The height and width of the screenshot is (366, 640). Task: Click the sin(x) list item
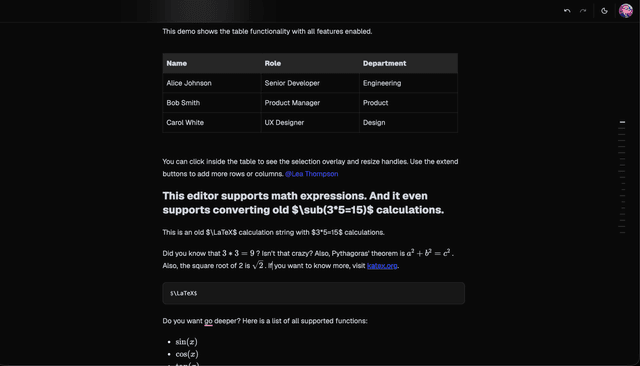click(x=187, y=342)
